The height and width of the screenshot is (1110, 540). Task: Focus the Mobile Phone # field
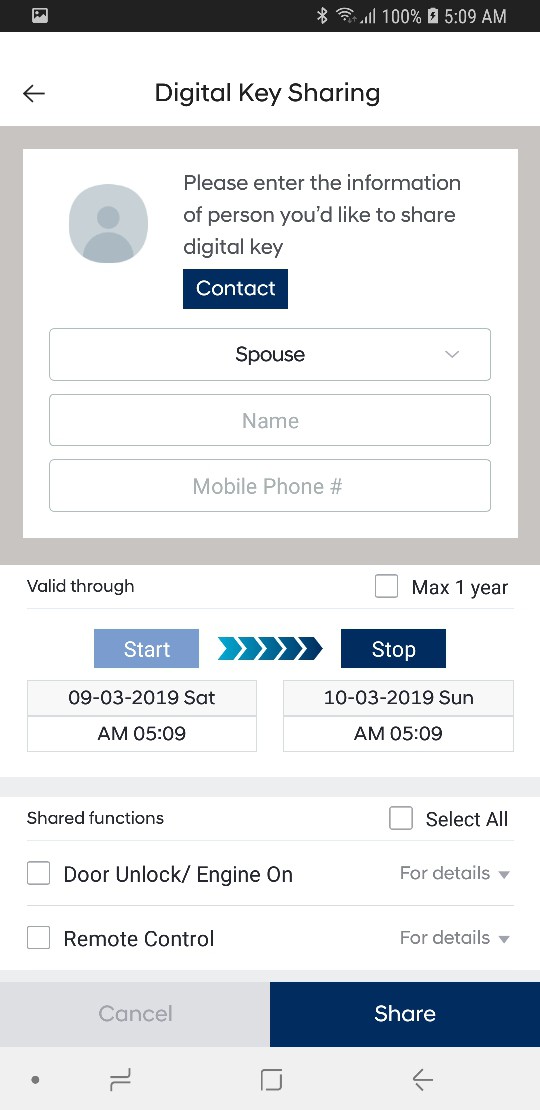coord(270,486)
